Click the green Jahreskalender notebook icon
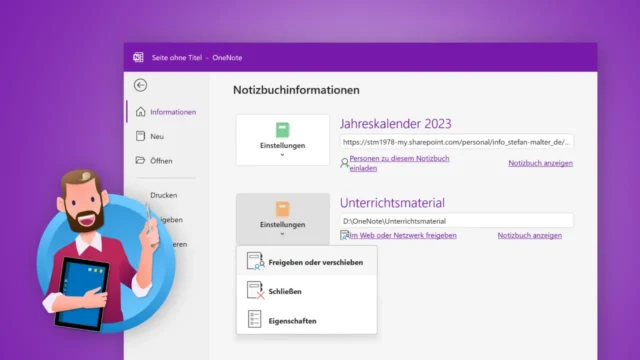 282,130
